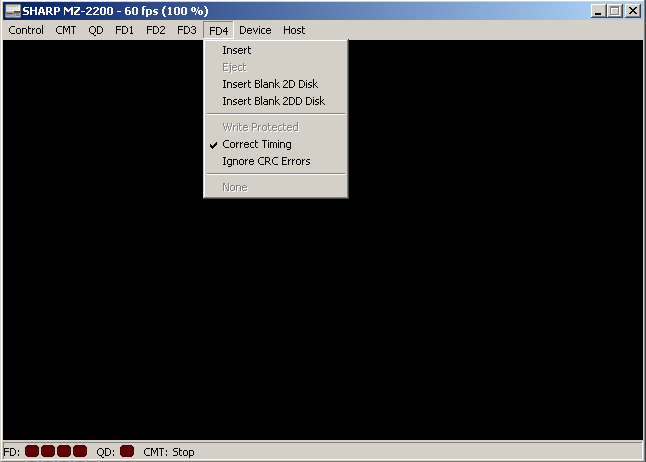Screen dimensions: 646x462
Task: Close the open FD4 menu
Action: tap(218, 30)
